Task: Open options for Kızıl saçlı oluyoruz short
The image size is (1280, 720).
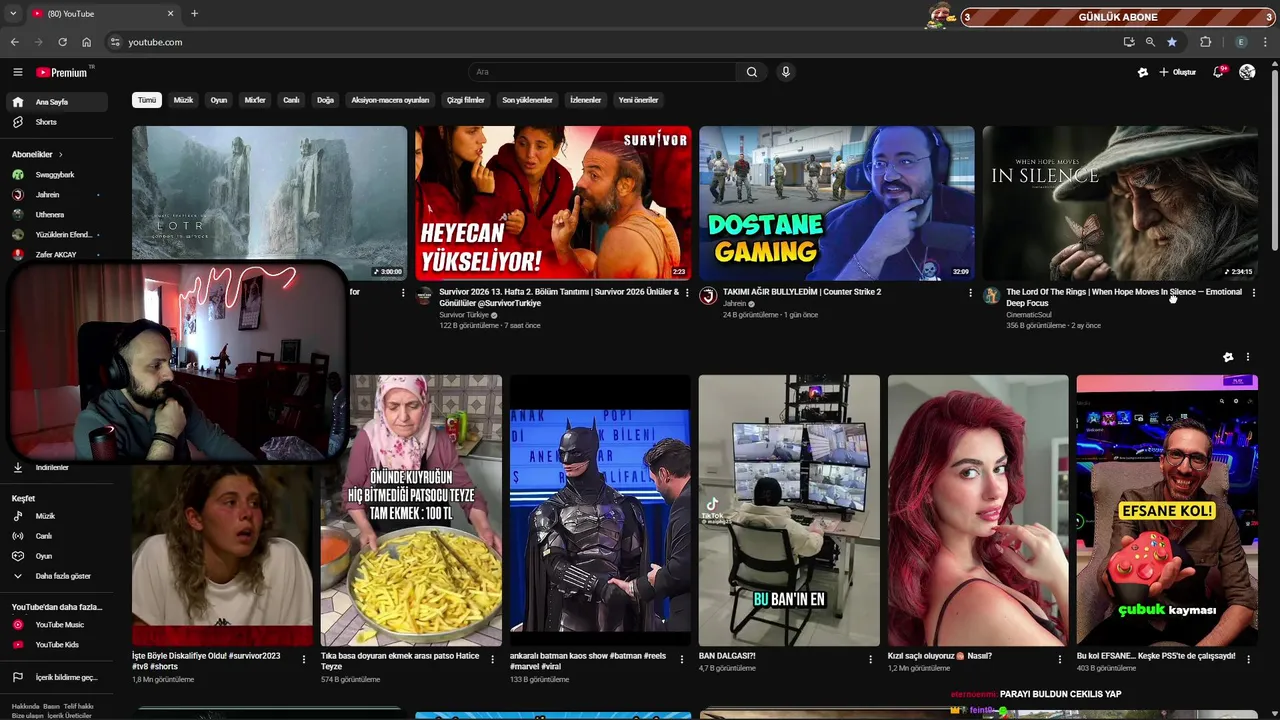Action: [1060, 659]
